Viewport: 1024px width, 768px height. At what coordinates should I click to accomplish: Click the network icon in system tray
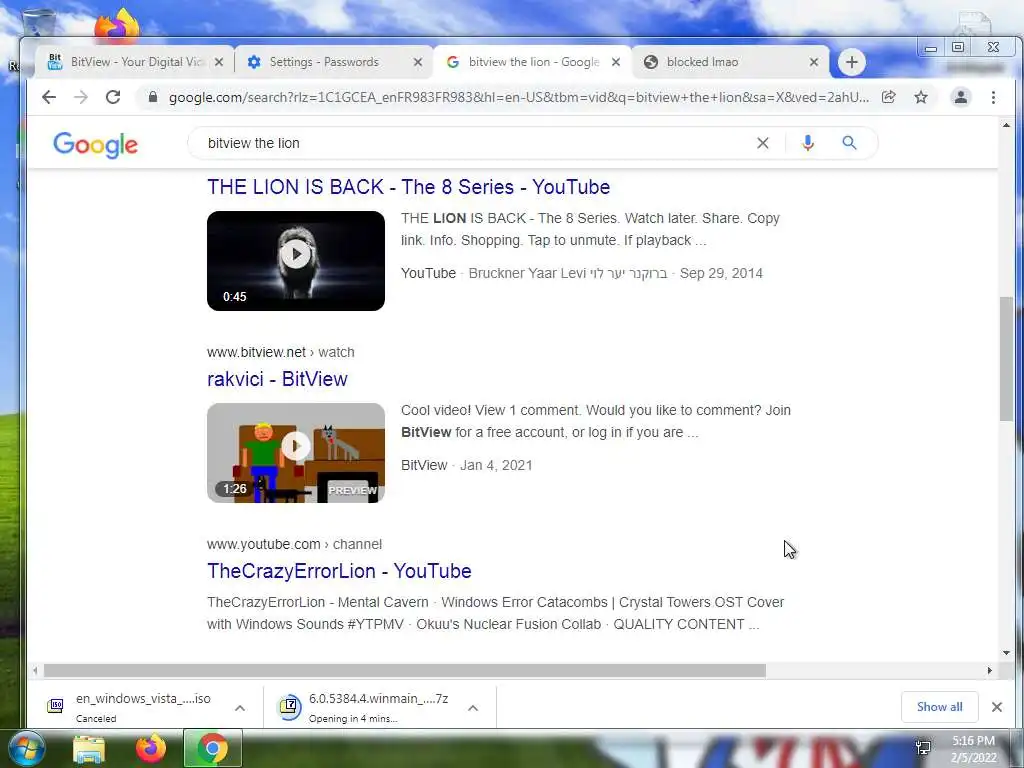[x=923, y=748]
